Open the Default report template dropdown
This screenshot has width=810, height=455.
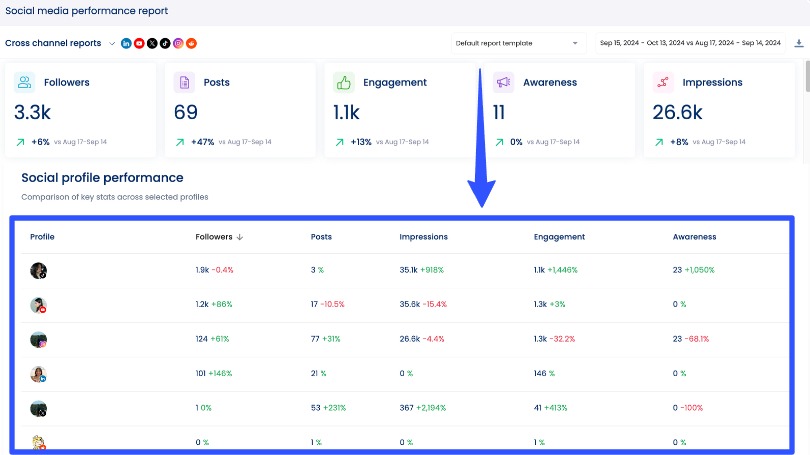pyautogui.click(x=516, y=43)
